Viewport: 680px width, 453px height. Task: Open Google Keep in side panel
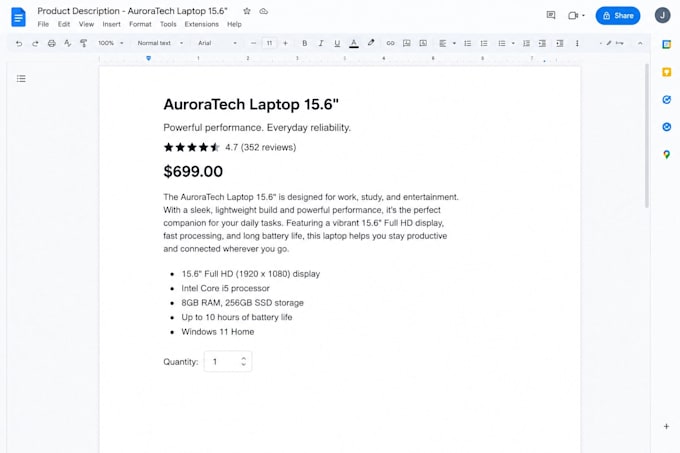[667, 72]
